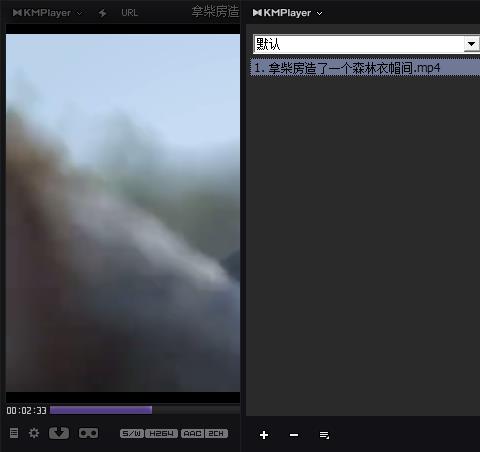480x452 pixels.
Task: Add a file with the plus icon
Action: (x=264, y=435)
